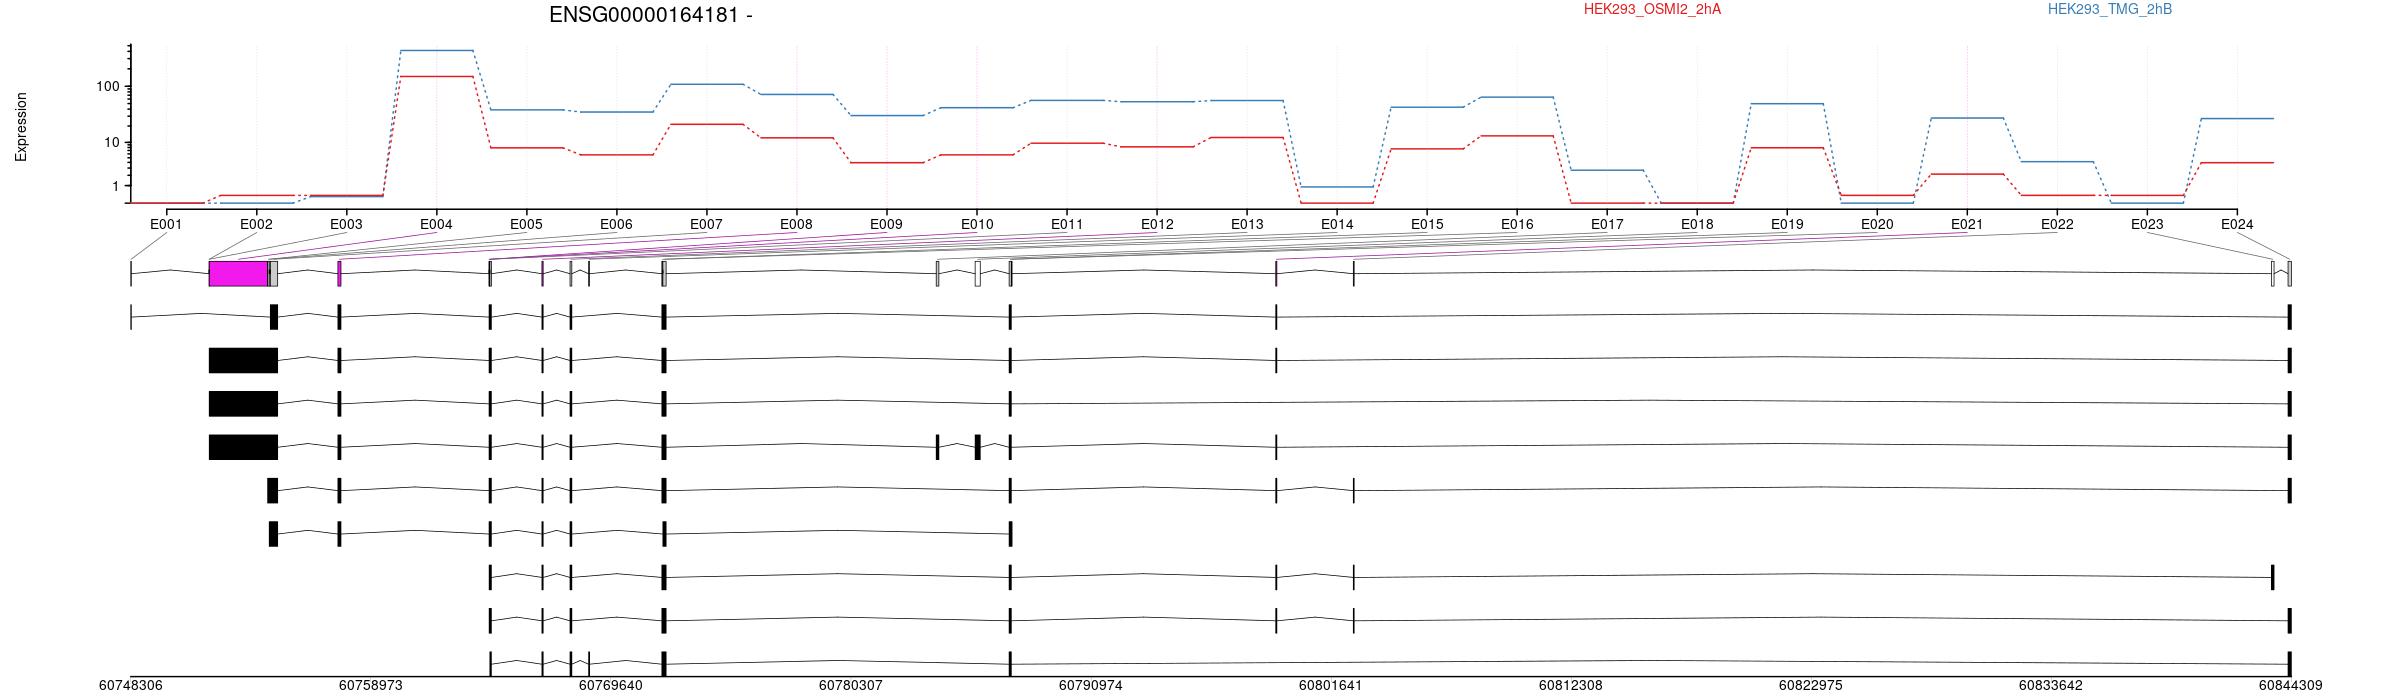Viewport: 2400px width, 700px height.
Task: Click exon label E010
Action: [x=977, y=225]
